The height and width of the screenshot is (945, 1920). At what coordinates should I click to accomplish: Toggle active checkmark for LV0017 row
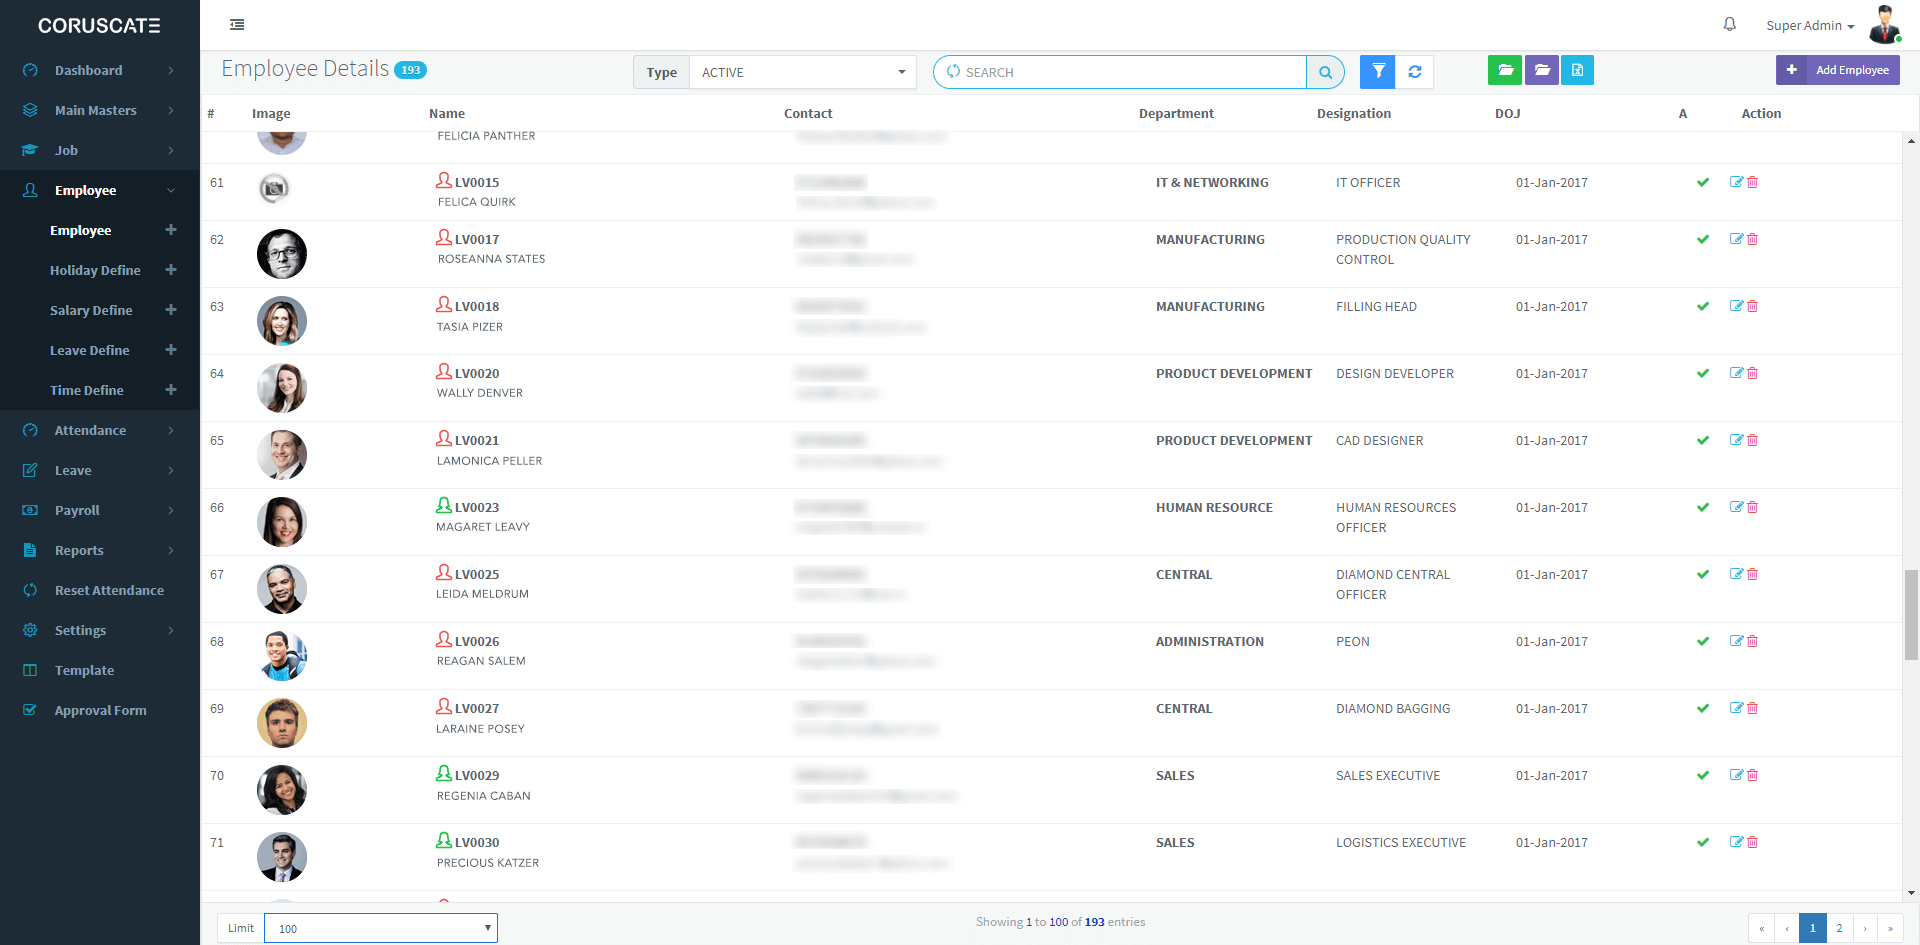1702,239
